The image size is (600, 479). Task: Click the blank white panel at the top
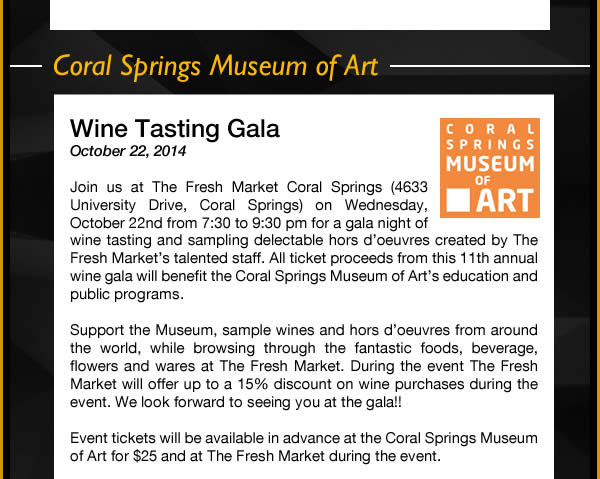300,15
